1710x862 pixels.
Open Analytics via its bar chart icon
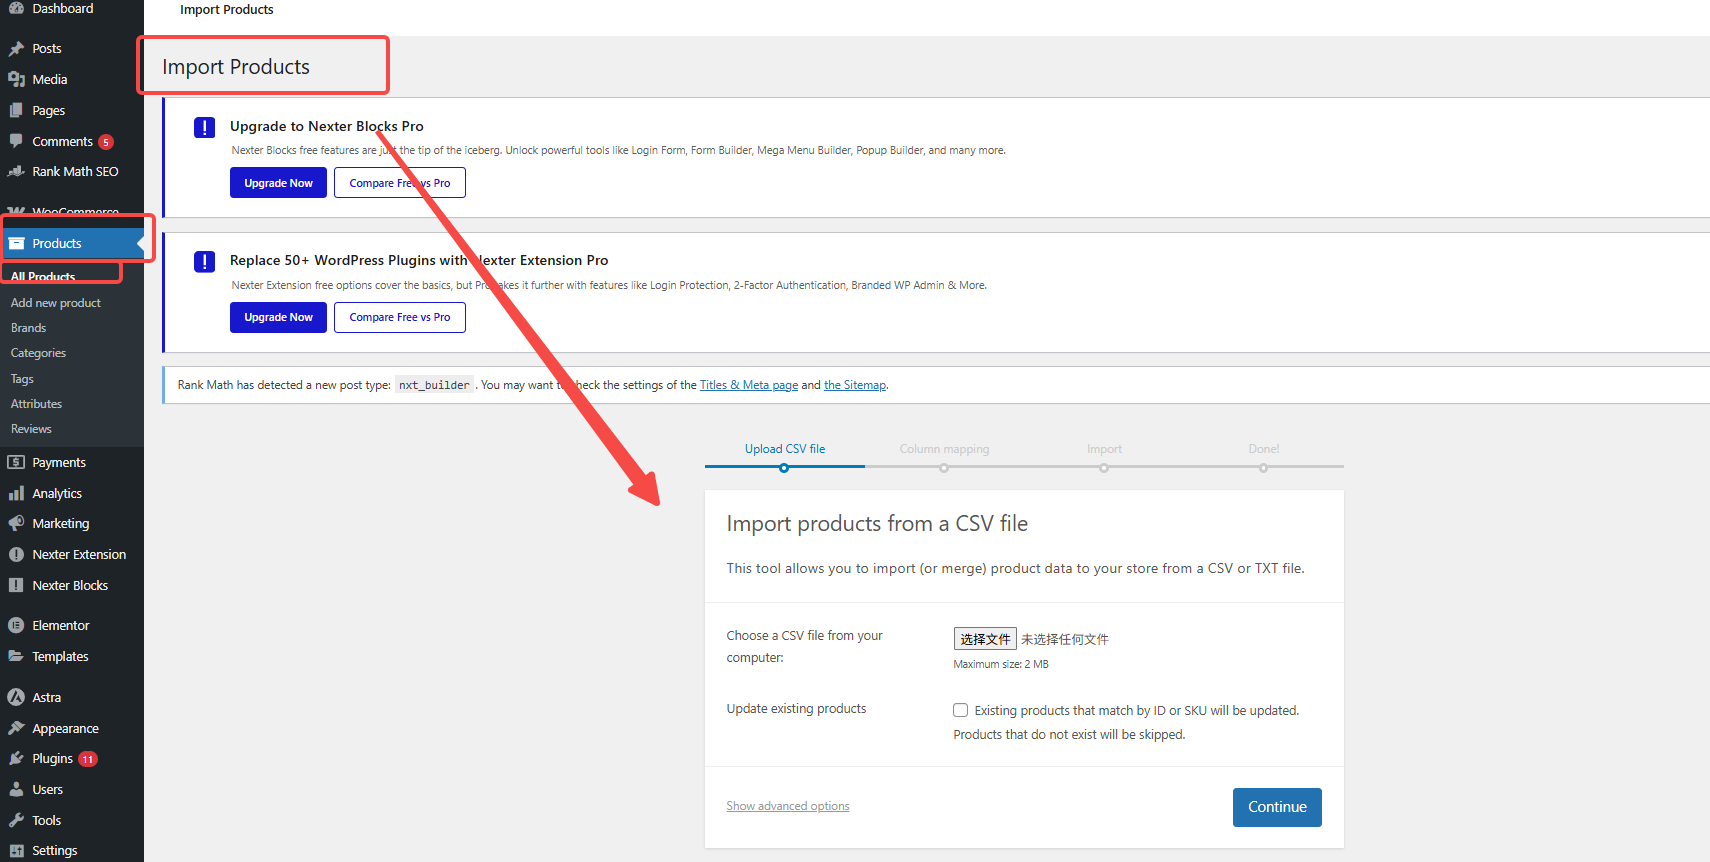16,494
